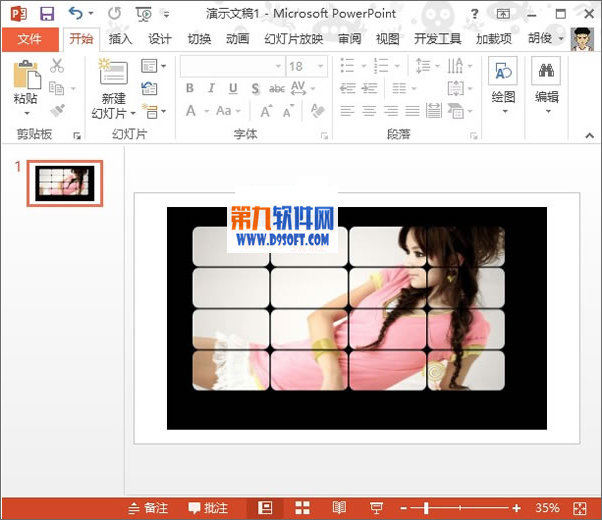Screen dimensions: 602x520
Task: Increase list indent level
Action: tap(369, 88)
